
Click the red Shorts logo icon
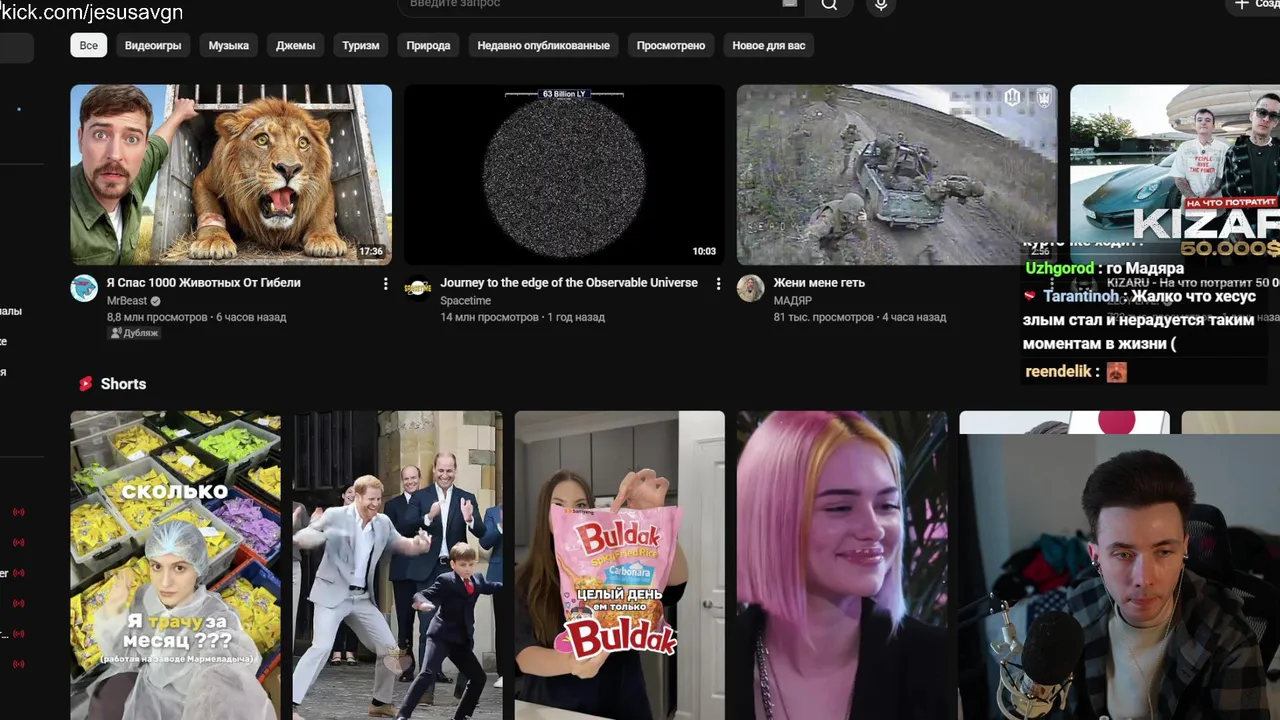point(86,384)
